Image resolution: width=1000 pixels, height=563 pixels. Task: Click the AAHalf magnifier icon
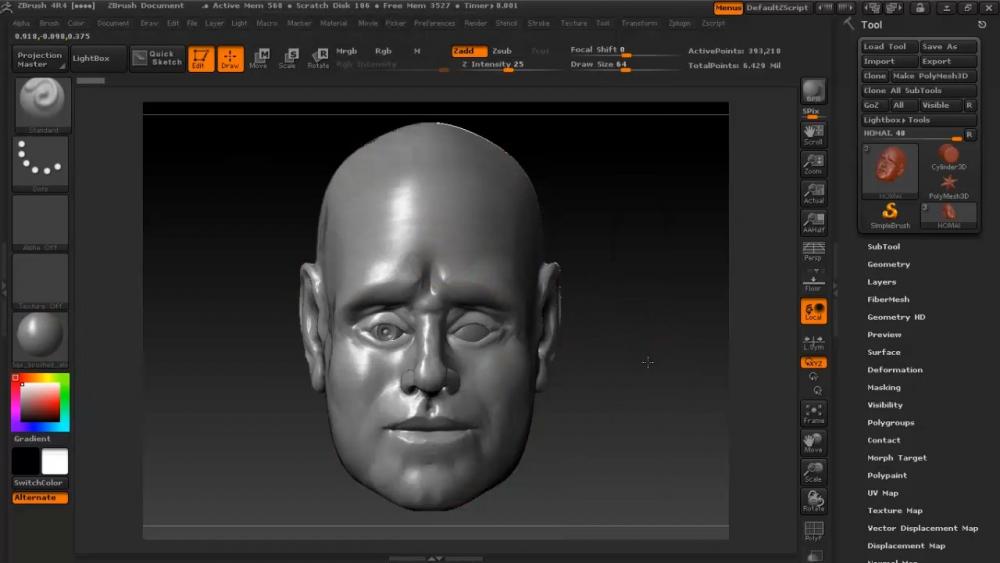(x=813, y=222)
